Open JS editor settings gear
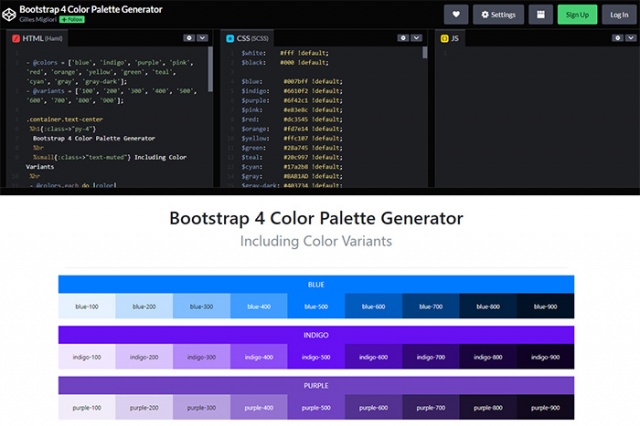640x426 pixels. [x=617, y=38]
